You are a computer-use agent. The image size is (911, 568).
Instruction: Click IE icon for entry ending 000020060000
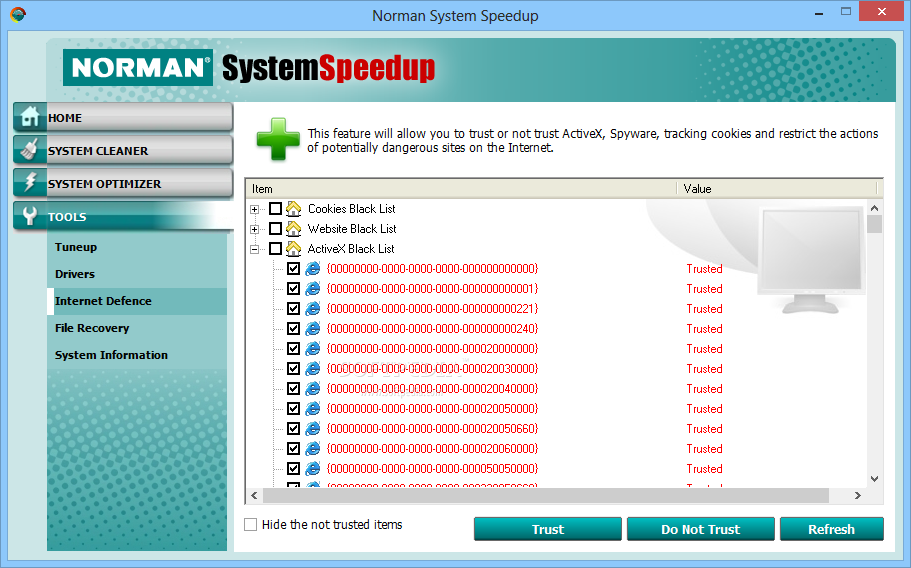coord(313,448)
